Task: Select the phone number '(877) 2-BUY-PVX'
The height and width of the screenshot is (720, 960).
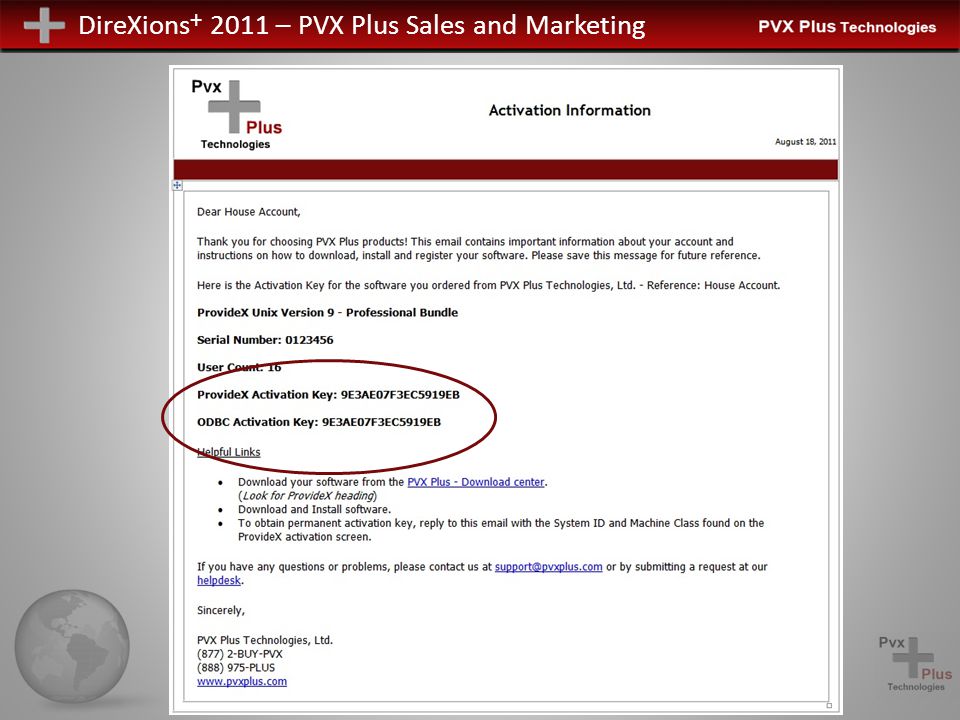Action: [x=239, y=654]
